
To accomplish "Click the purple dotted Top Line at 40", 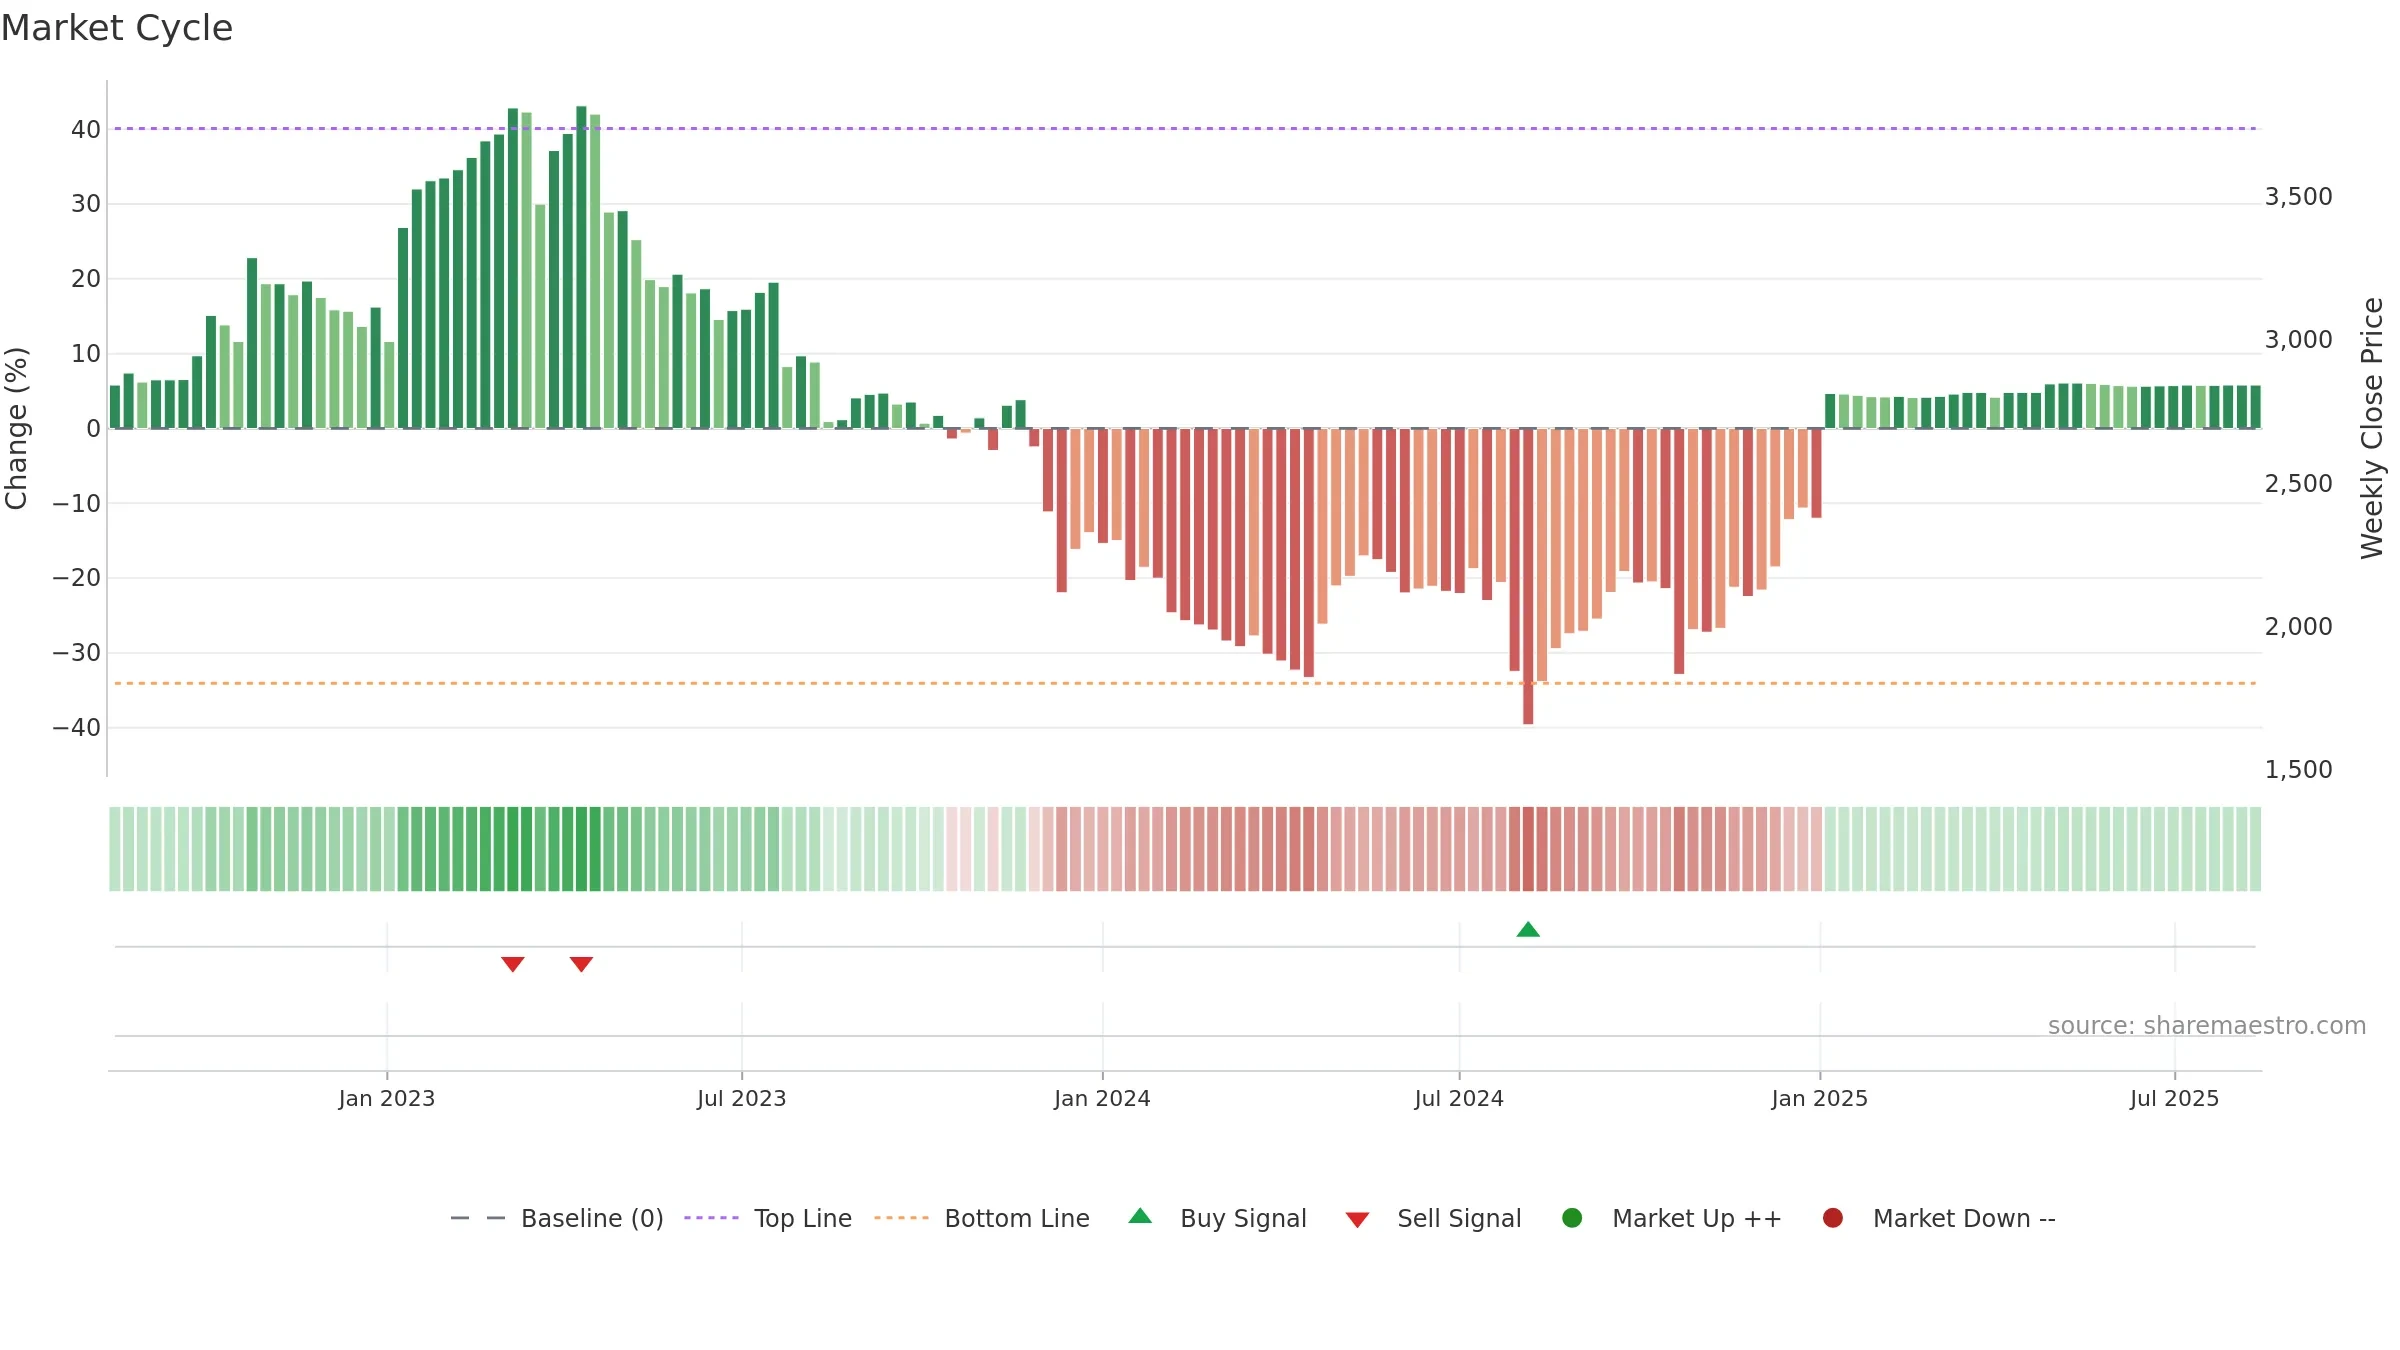I will (1185, 128).
